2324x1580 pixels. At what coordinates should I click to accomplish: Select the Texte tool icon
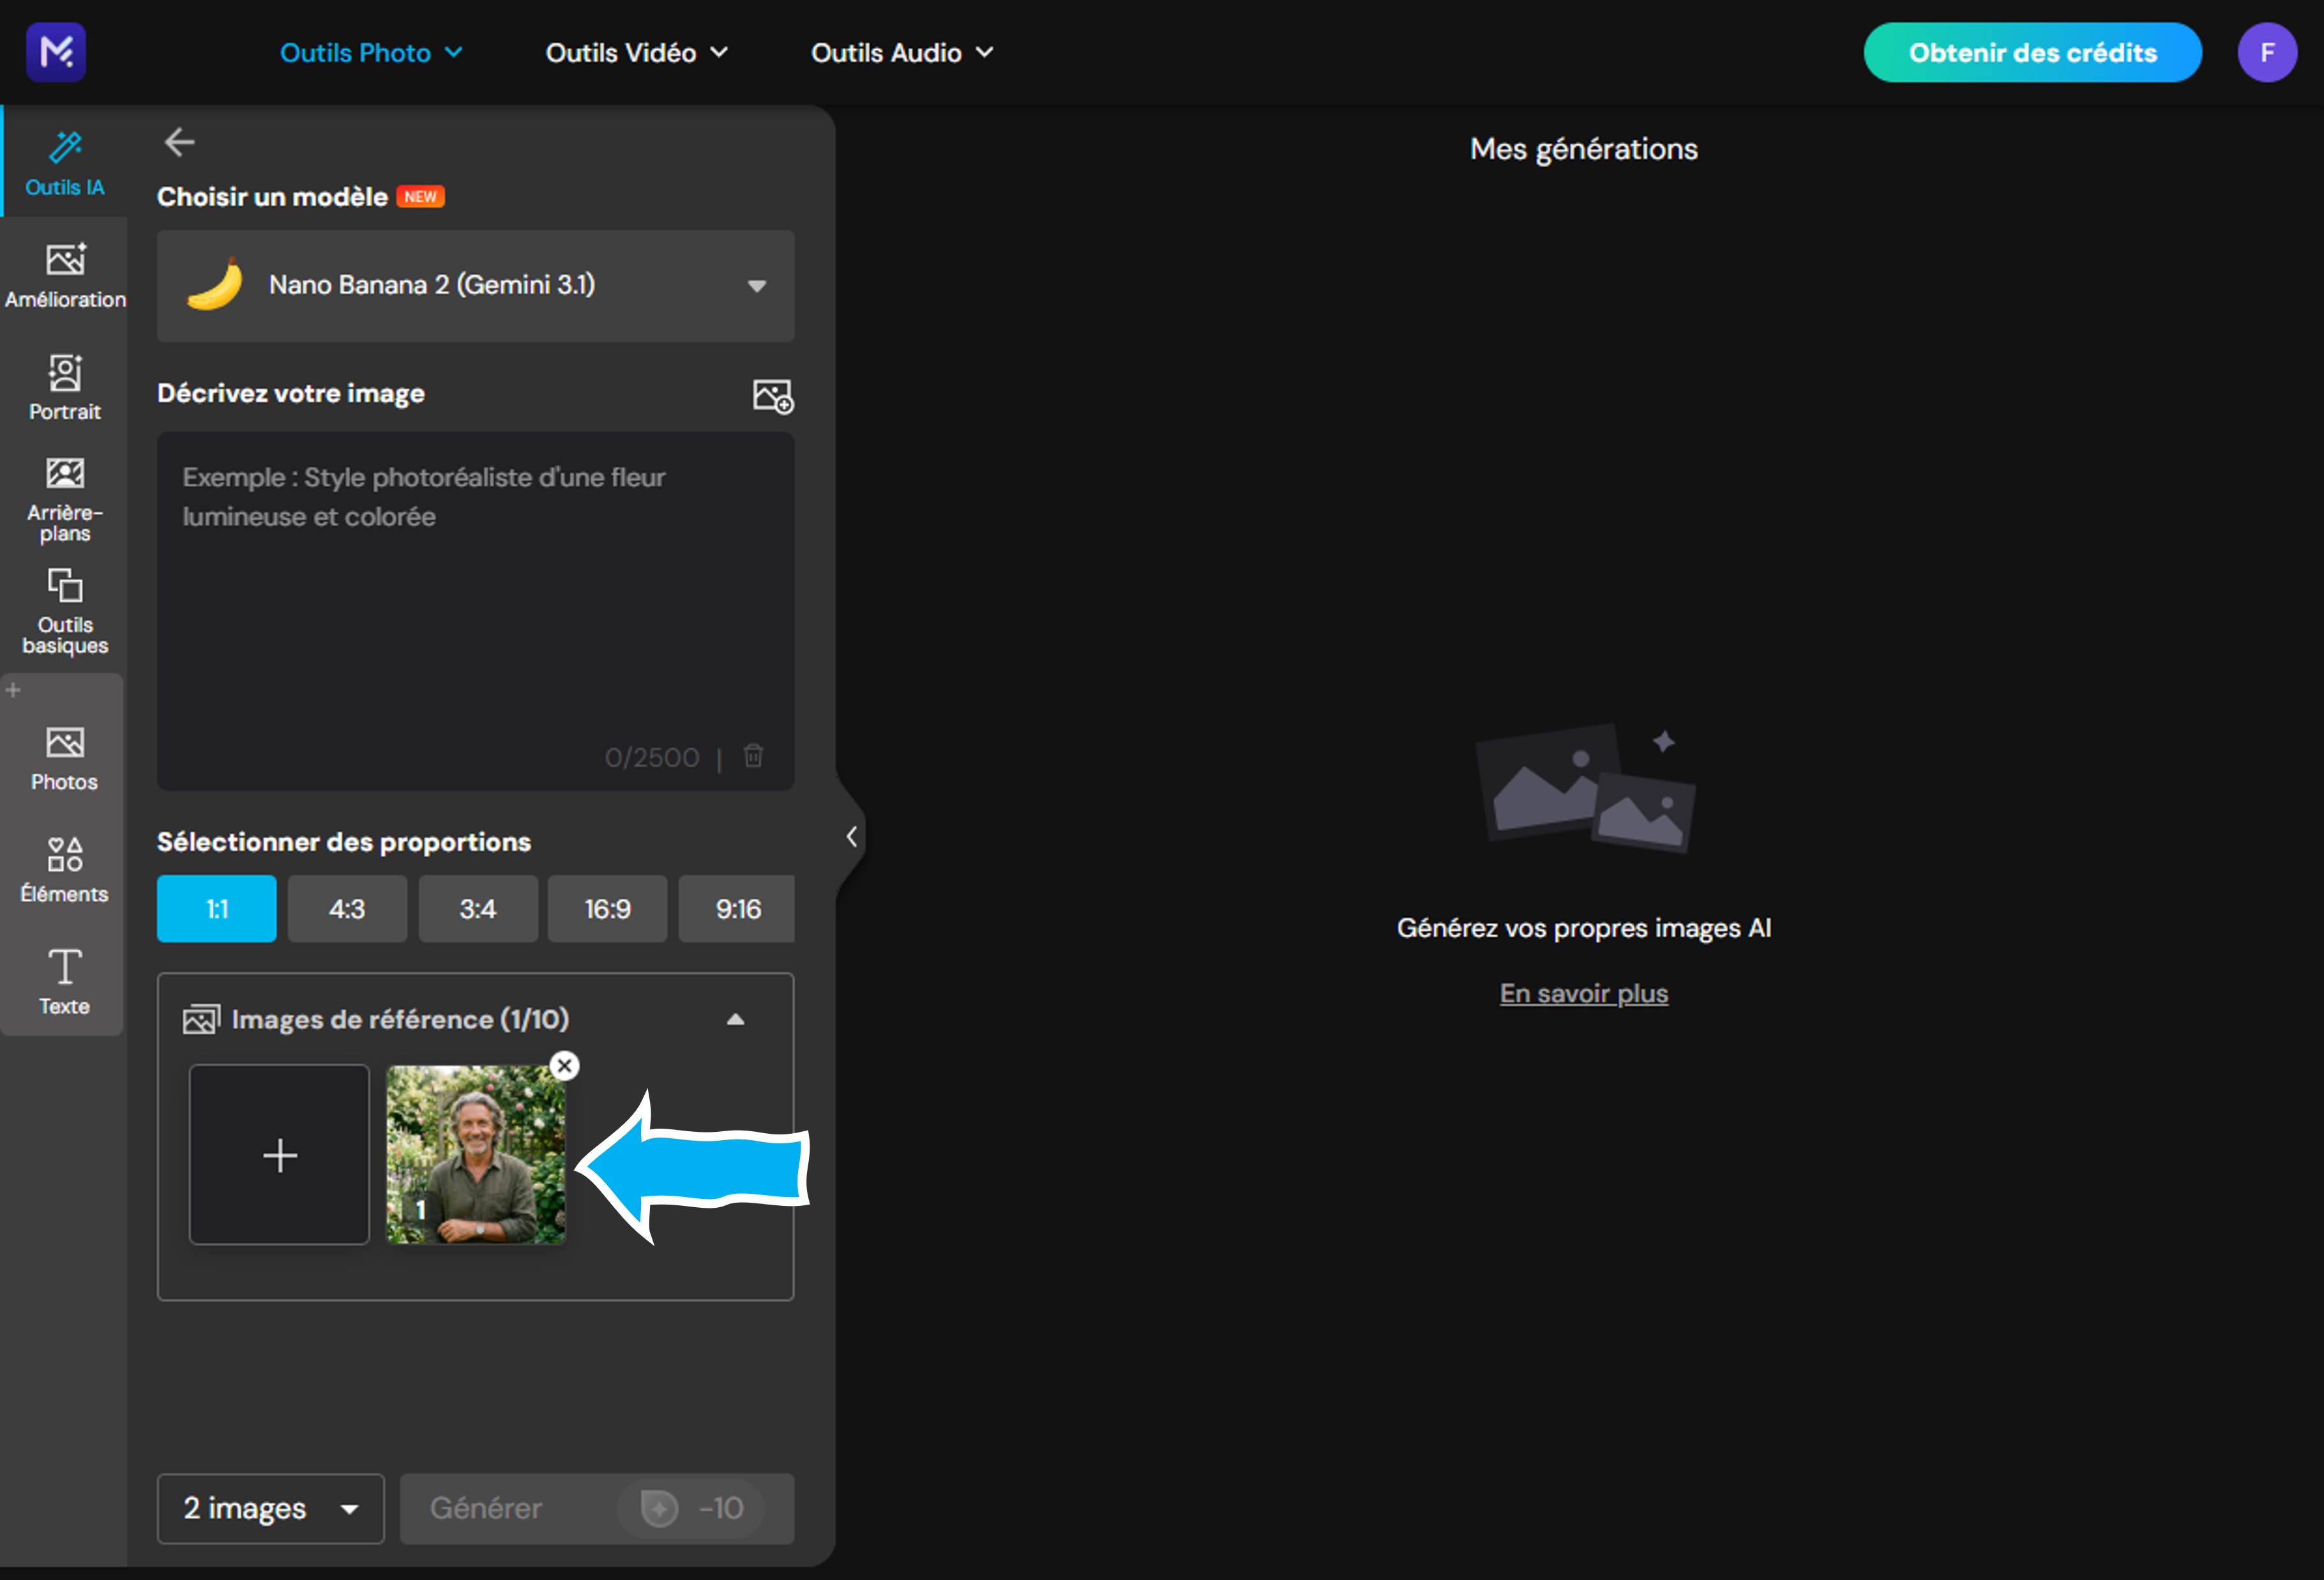(65, 981)
